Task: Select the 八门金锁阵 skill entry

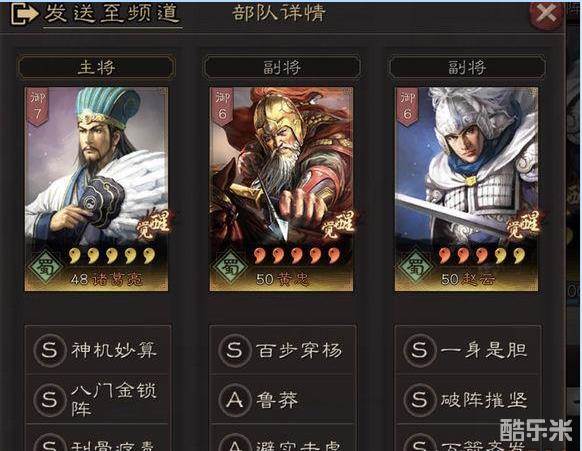Action: click(98, 399)
